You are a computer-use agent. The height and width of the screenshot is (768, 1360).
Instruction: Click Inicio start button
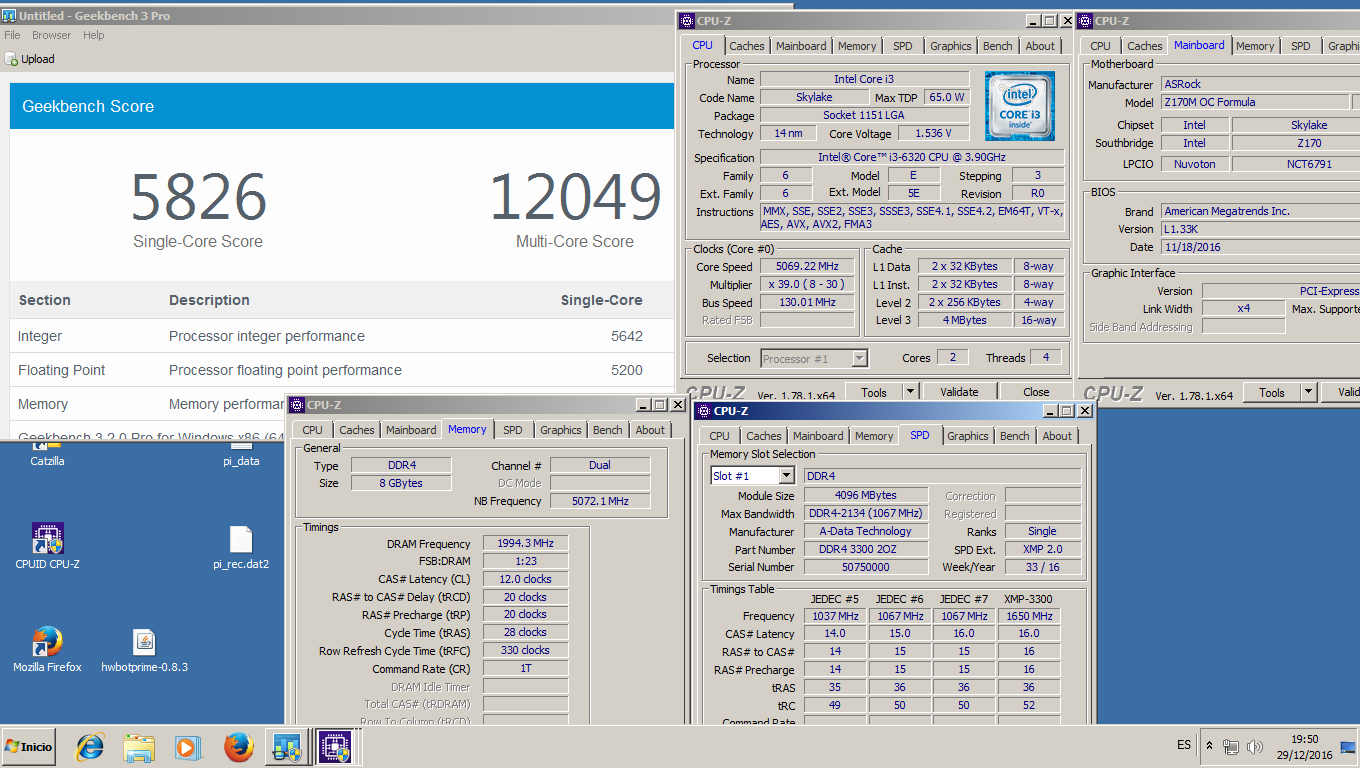point(29,746)
